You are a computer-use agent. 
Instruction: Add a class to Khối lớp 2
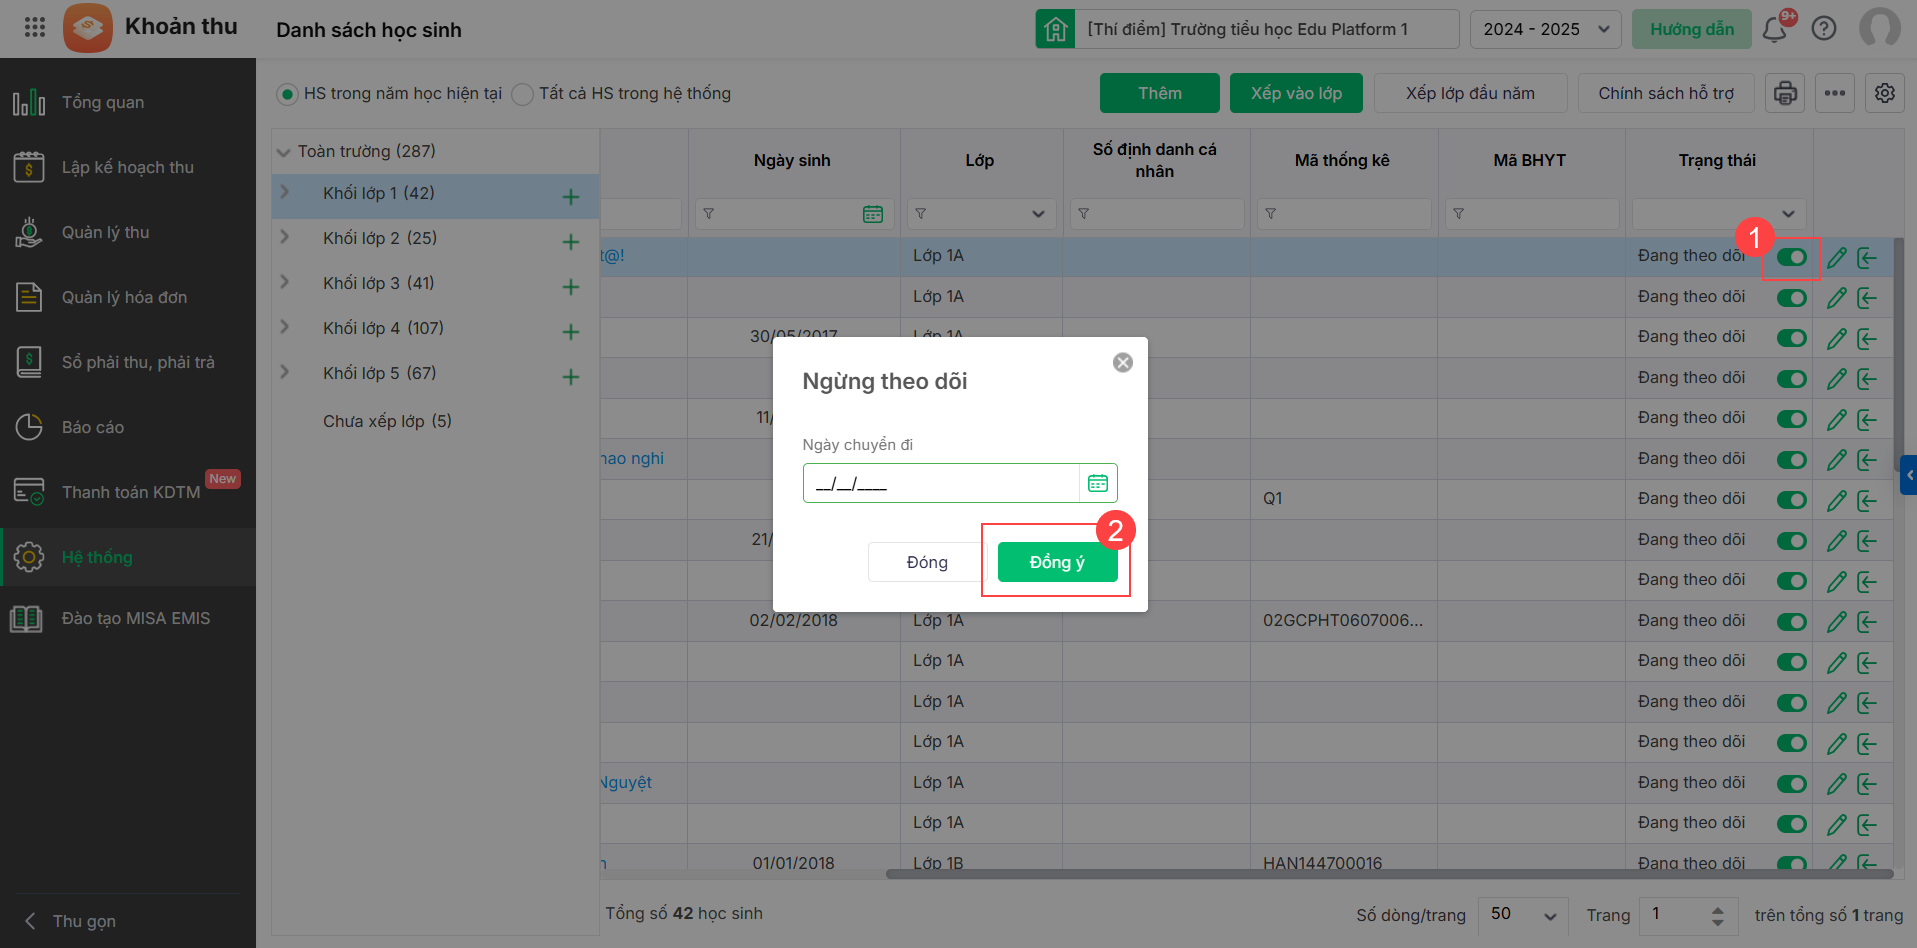571,242
